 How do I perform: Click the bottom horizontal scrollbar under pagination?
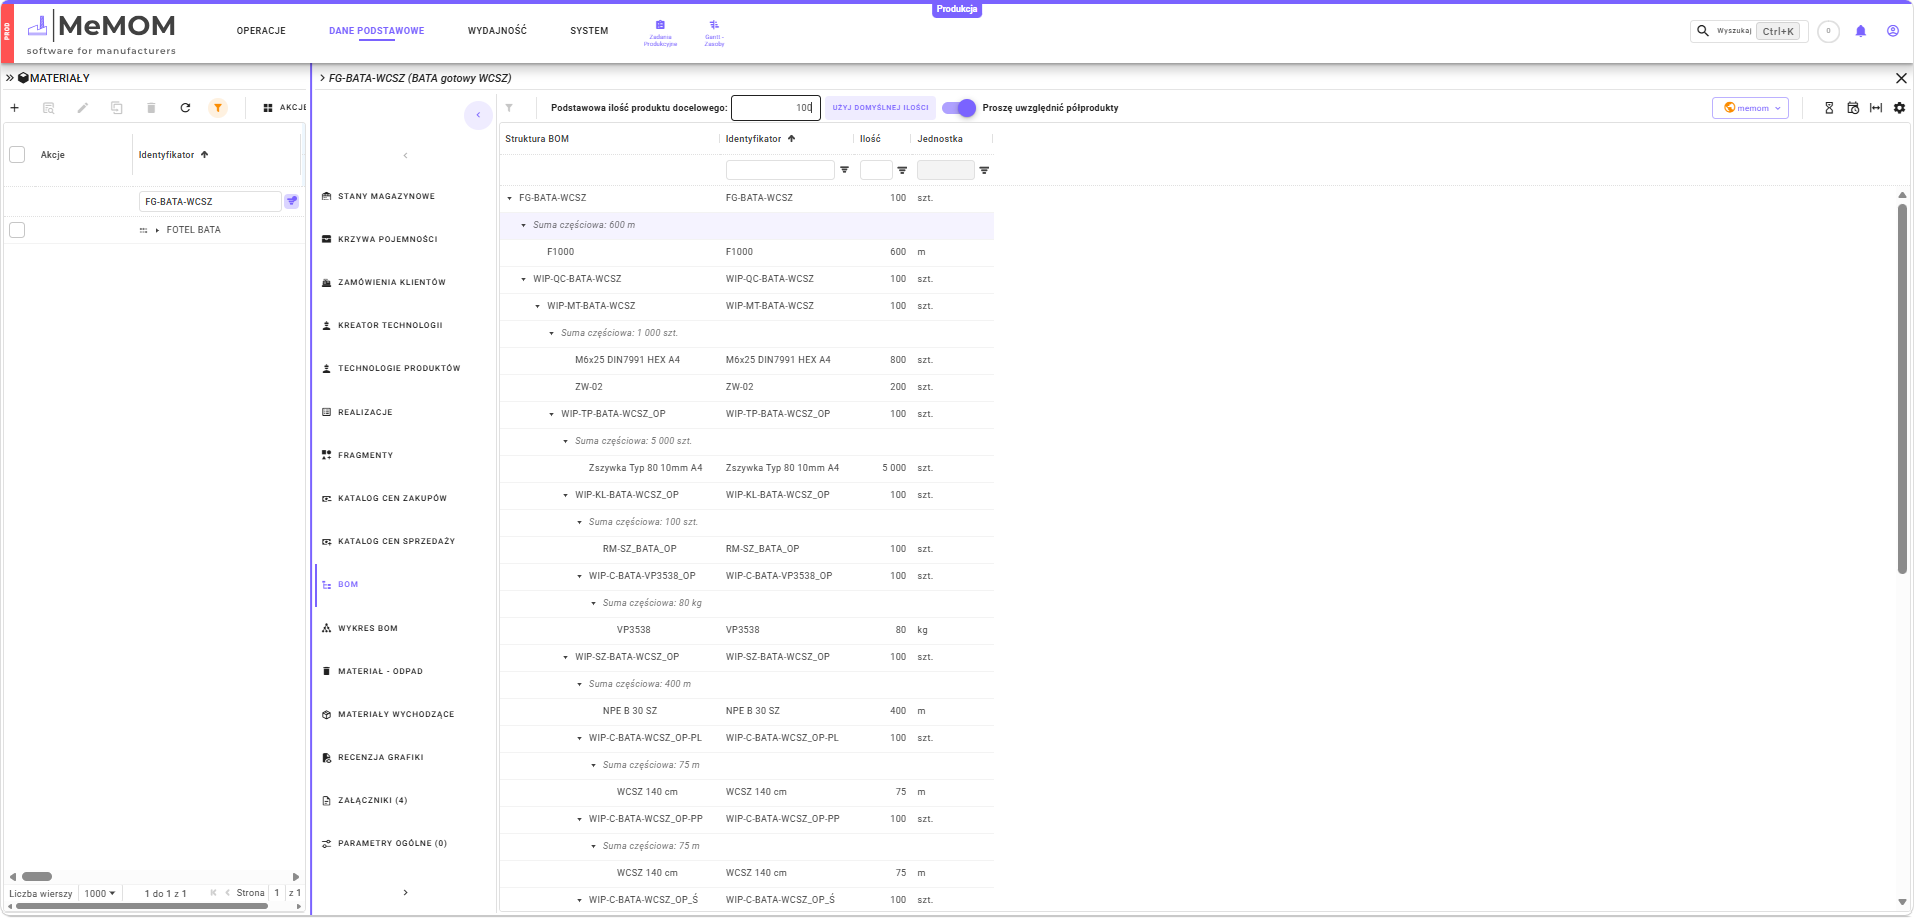point(142,906)
